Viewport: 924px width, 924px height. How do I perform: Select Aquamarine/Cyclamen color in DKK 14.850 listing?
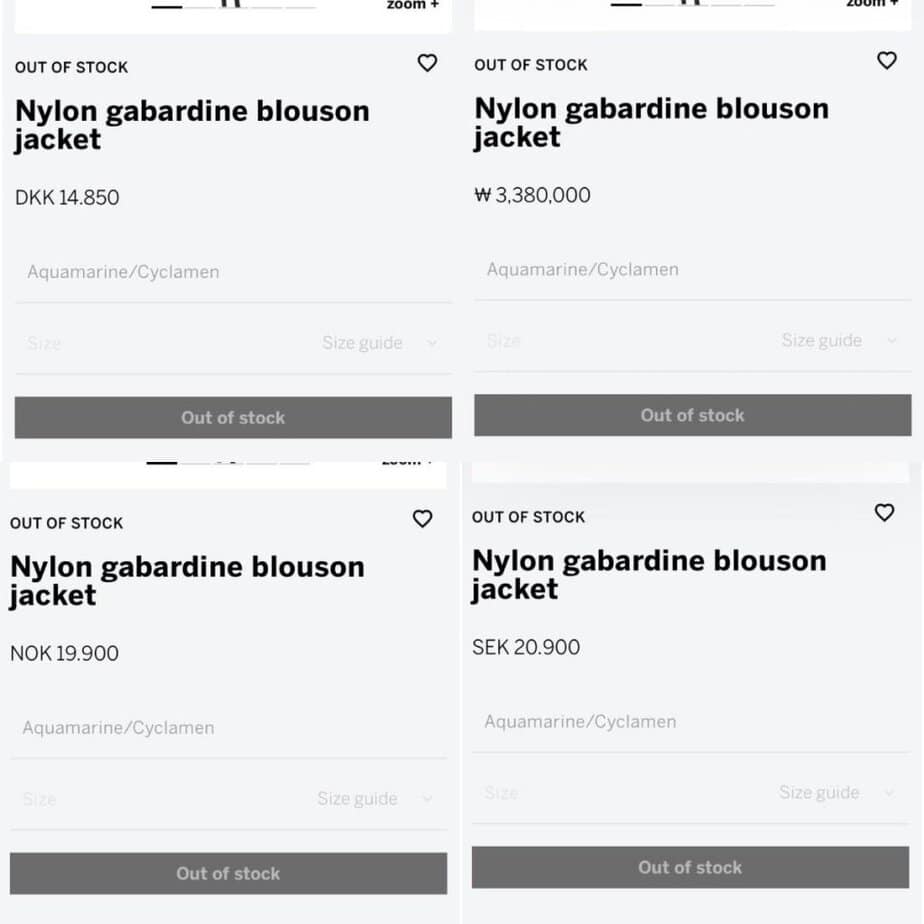click(123, 272)
